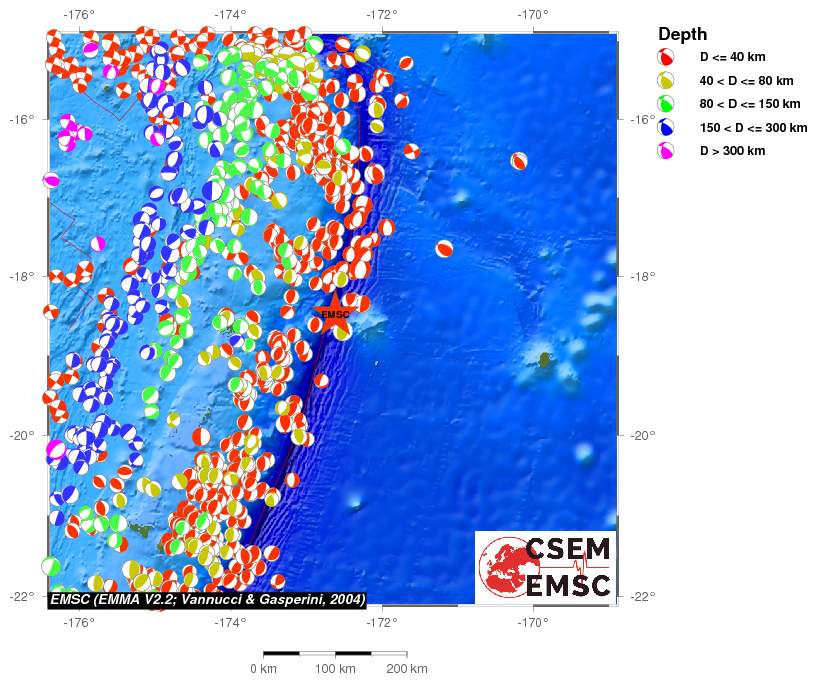817x683 pixels.
Task: Click the "100 km" scale bar label
Action: tap(335, 668)
